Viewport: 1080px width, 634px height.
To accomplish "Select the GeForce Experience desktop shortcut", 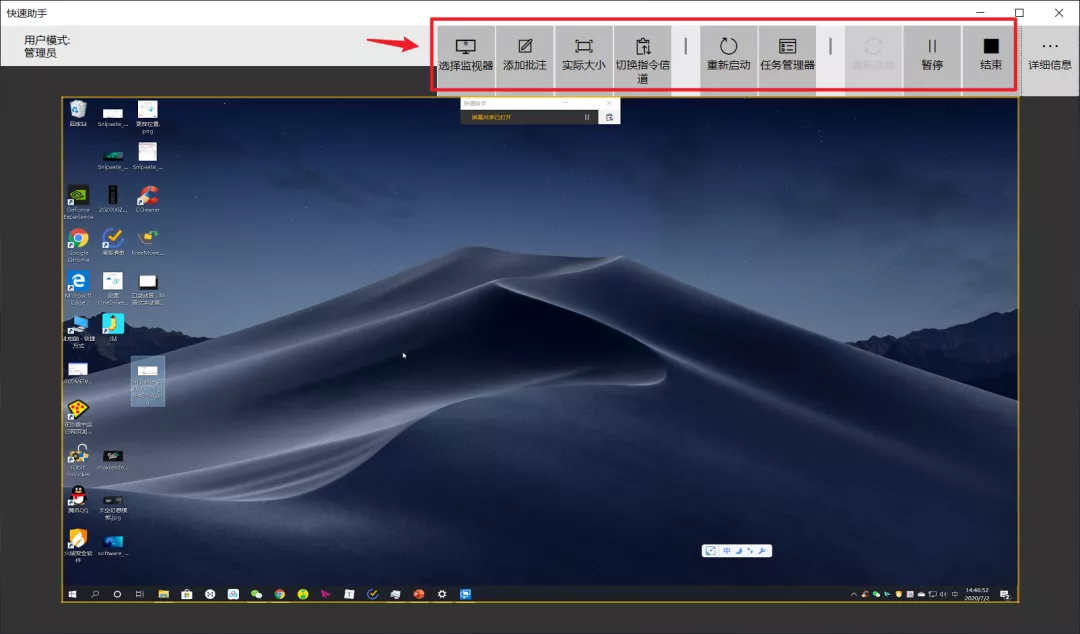I will pyautogui.click(x=78, y=203).
